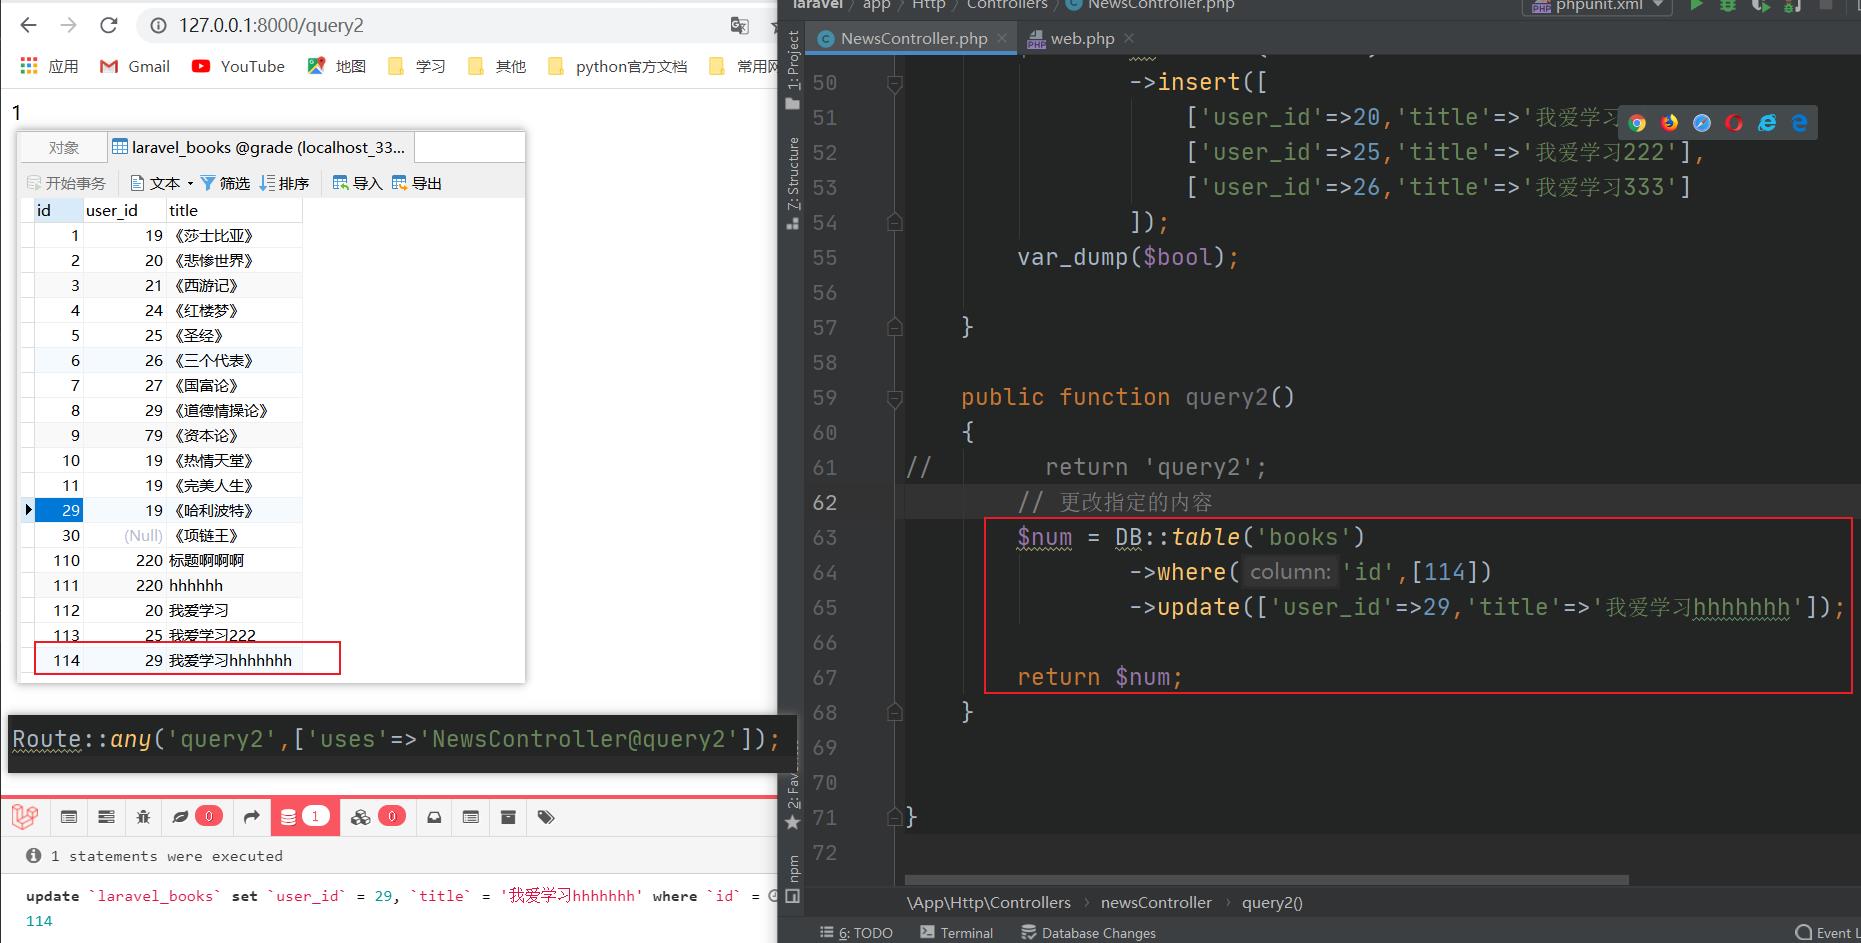This screenshot has height=943, width=1861.
Task: Click the browser back arrow
Action: 28,25
